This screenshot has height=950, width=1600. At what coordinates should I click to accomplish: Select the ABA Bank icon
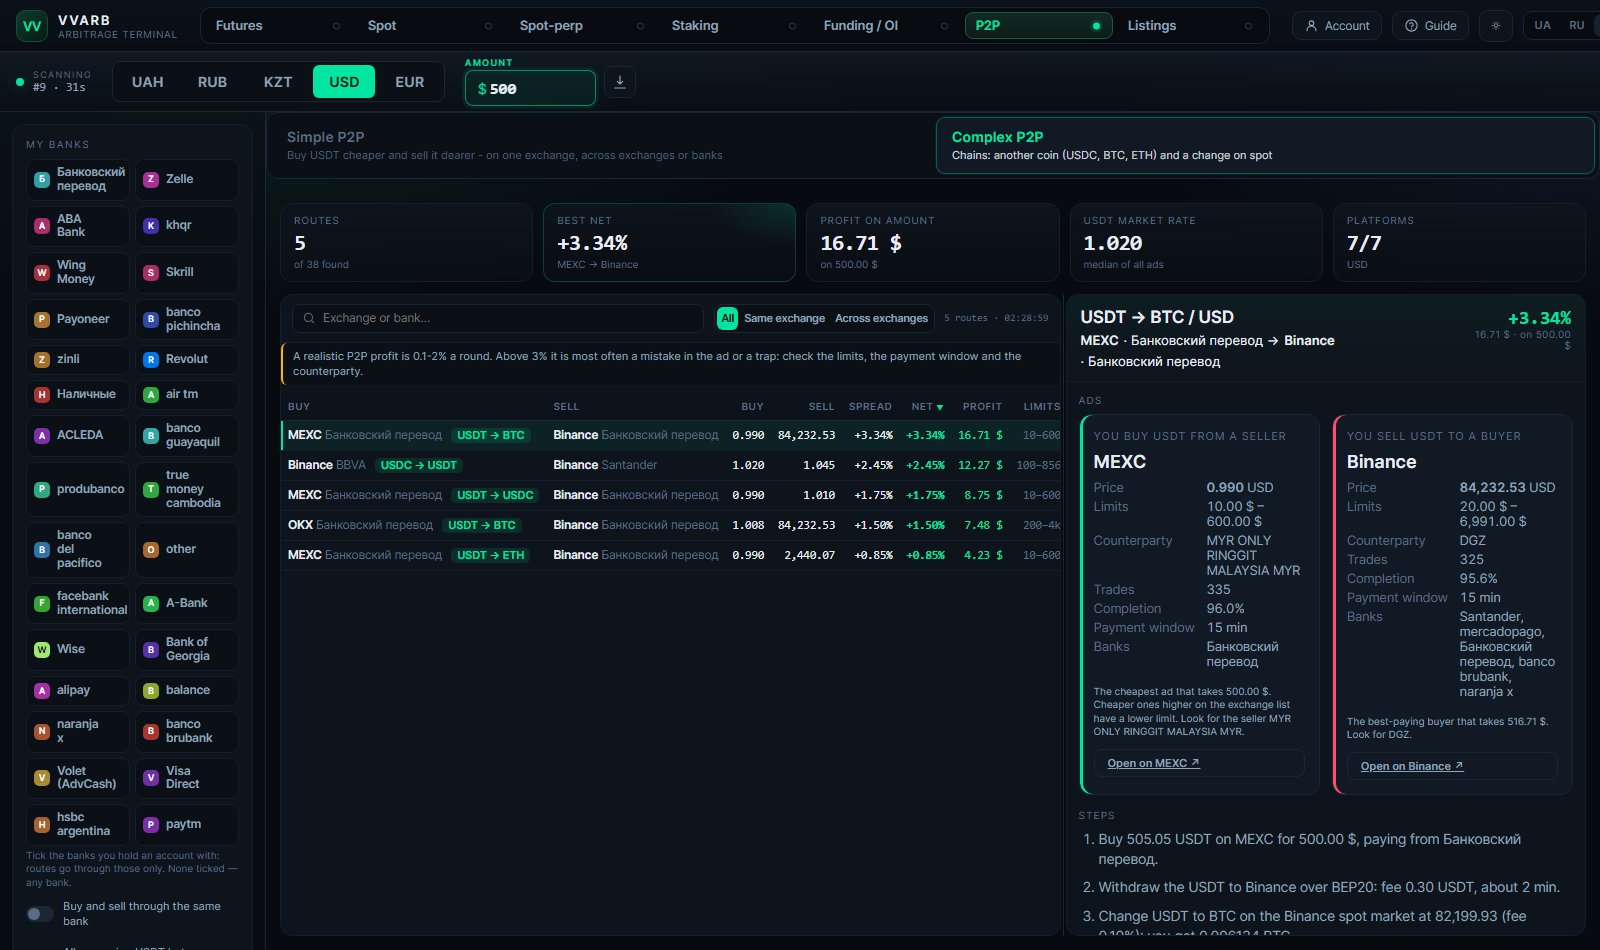(42, 226)
